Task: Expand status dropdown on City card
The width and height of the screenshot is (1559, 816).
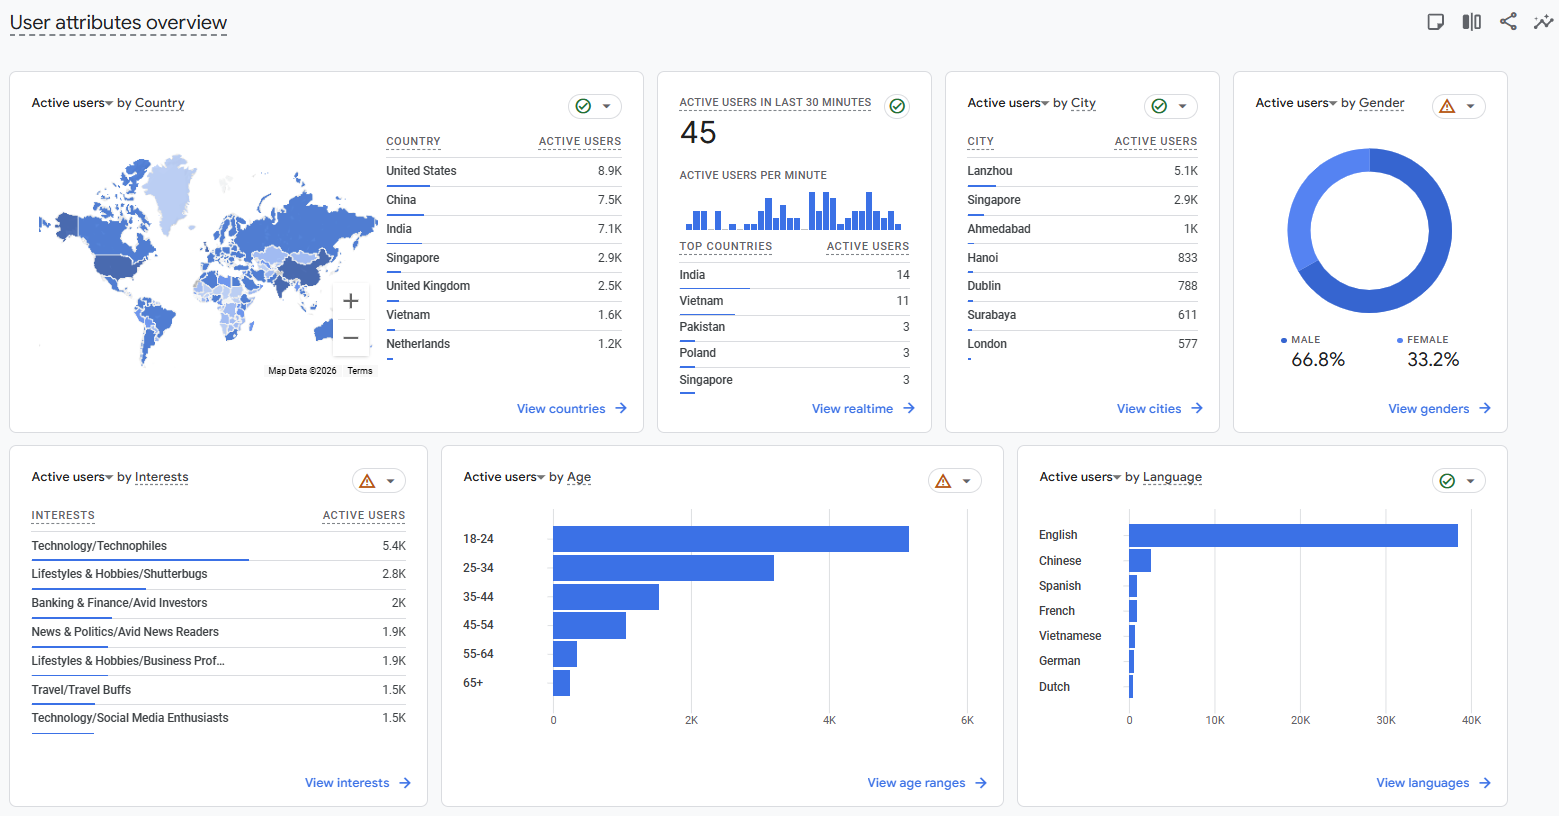Action: tap(1182, 106)
